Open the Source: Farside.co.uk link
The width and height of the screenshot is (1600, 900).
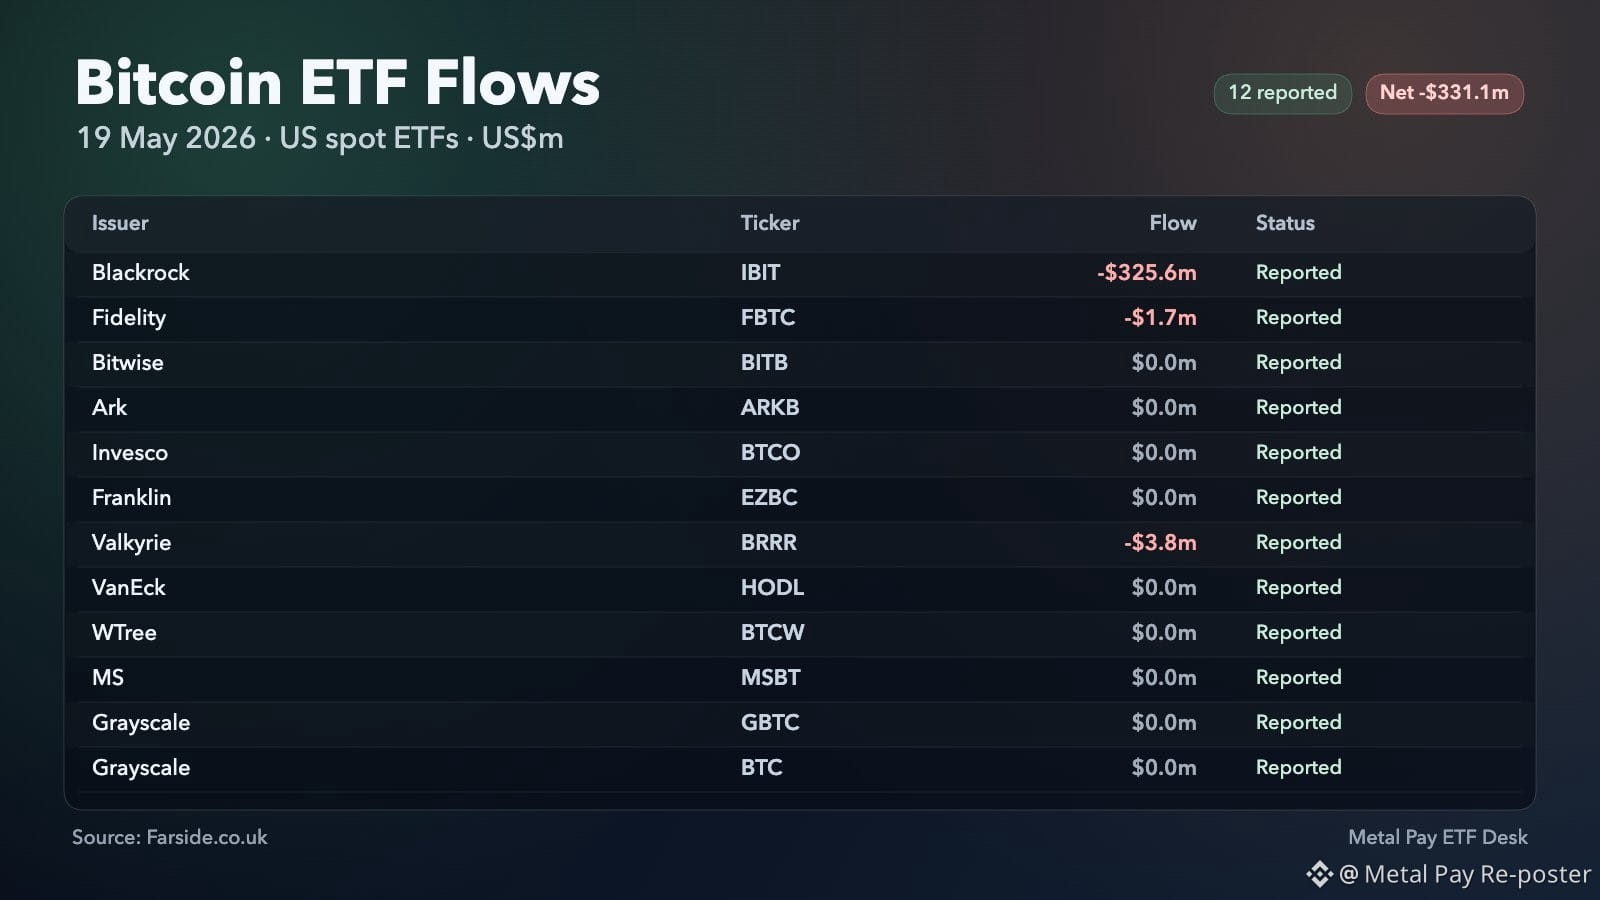click(170, 837)
